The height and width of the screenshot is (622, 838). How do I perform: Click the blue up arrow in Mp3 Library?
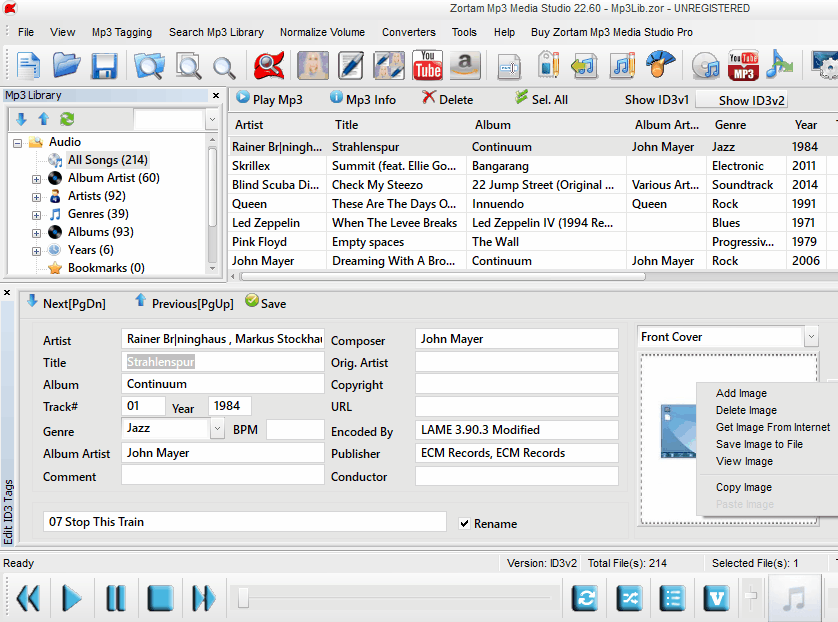click(44, 119)
